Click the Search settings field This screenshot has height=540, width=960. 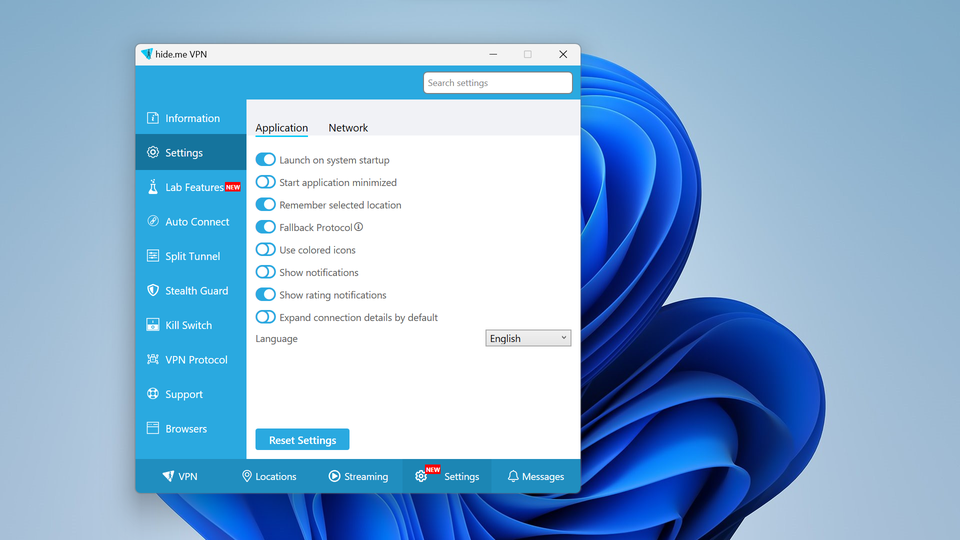[498, 83]
